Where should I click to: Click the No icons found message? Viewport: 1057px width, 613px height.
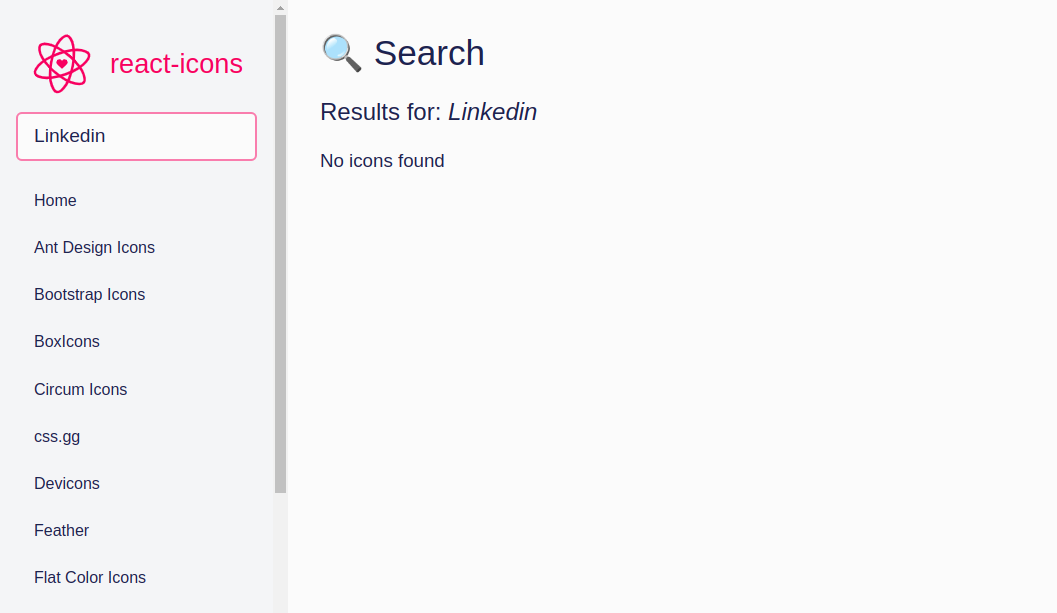point(382,160)
